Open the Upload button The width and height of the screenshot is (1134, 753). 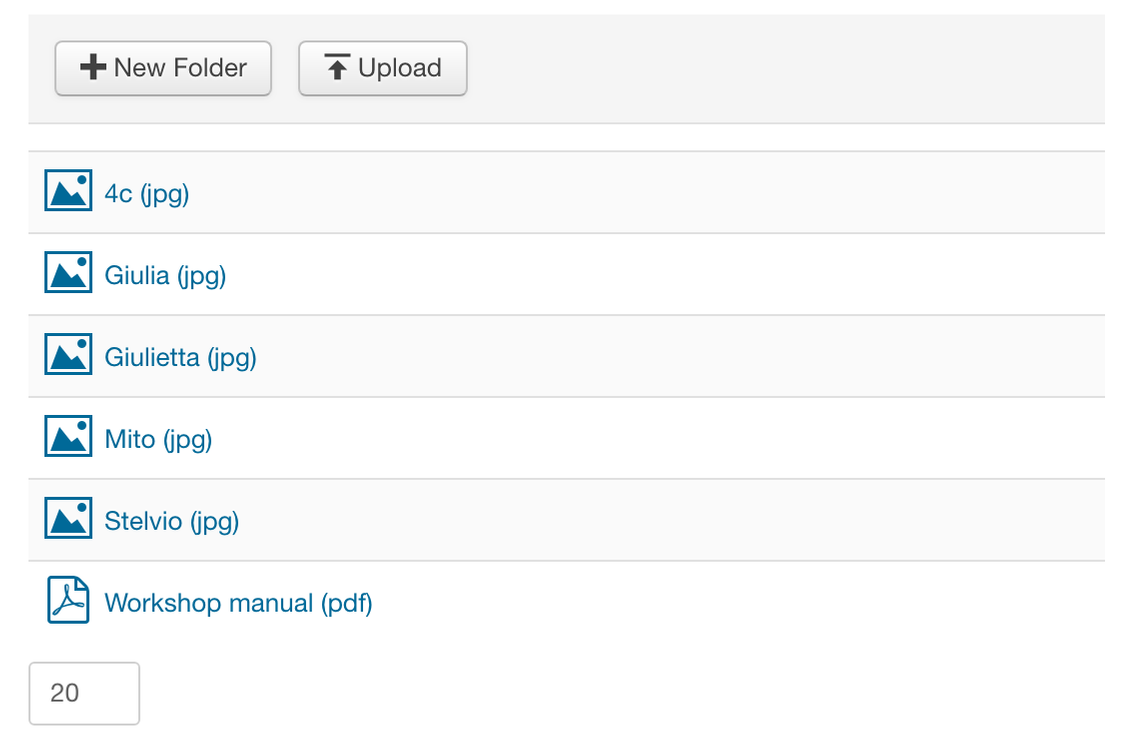click(x=383, y=68)
